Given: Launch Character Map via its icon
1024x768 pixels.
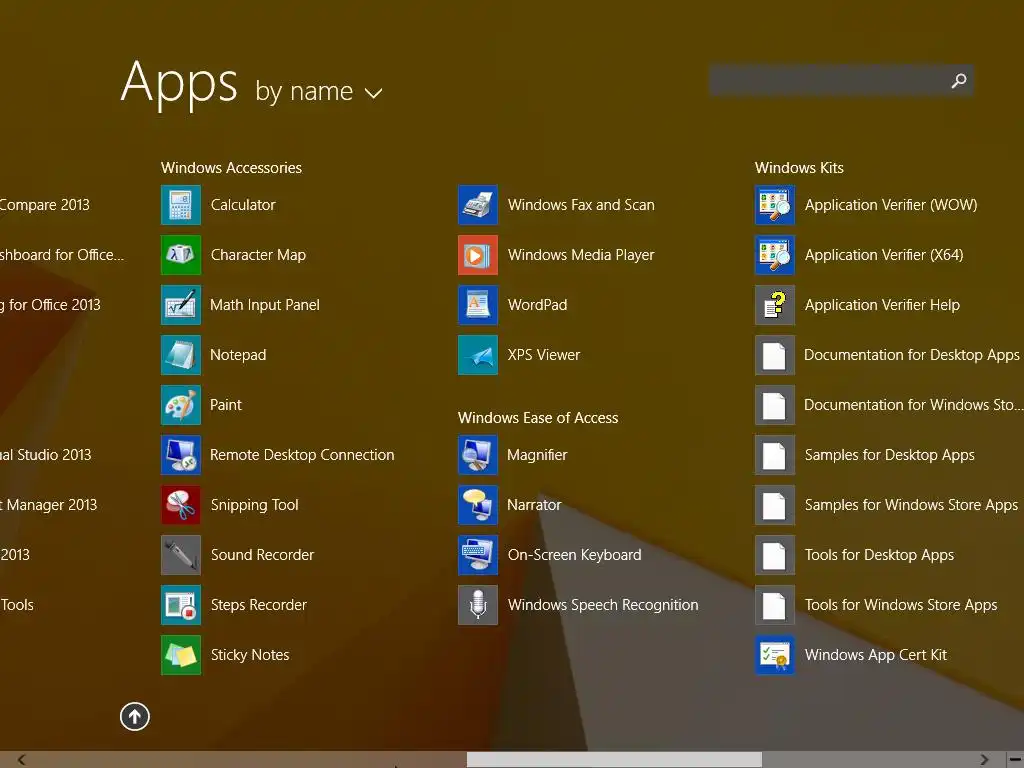Looking at the screenshot, I should [181, 255].
